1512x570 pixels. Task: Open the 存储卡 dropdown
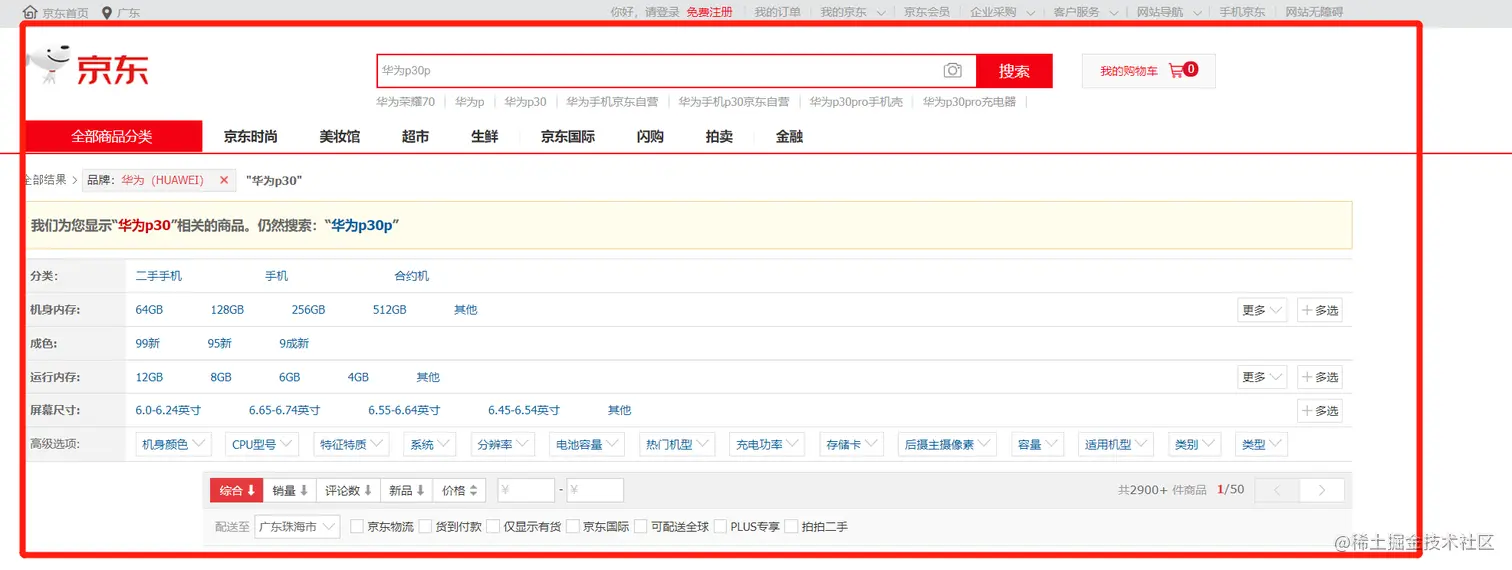click(851, 444)
